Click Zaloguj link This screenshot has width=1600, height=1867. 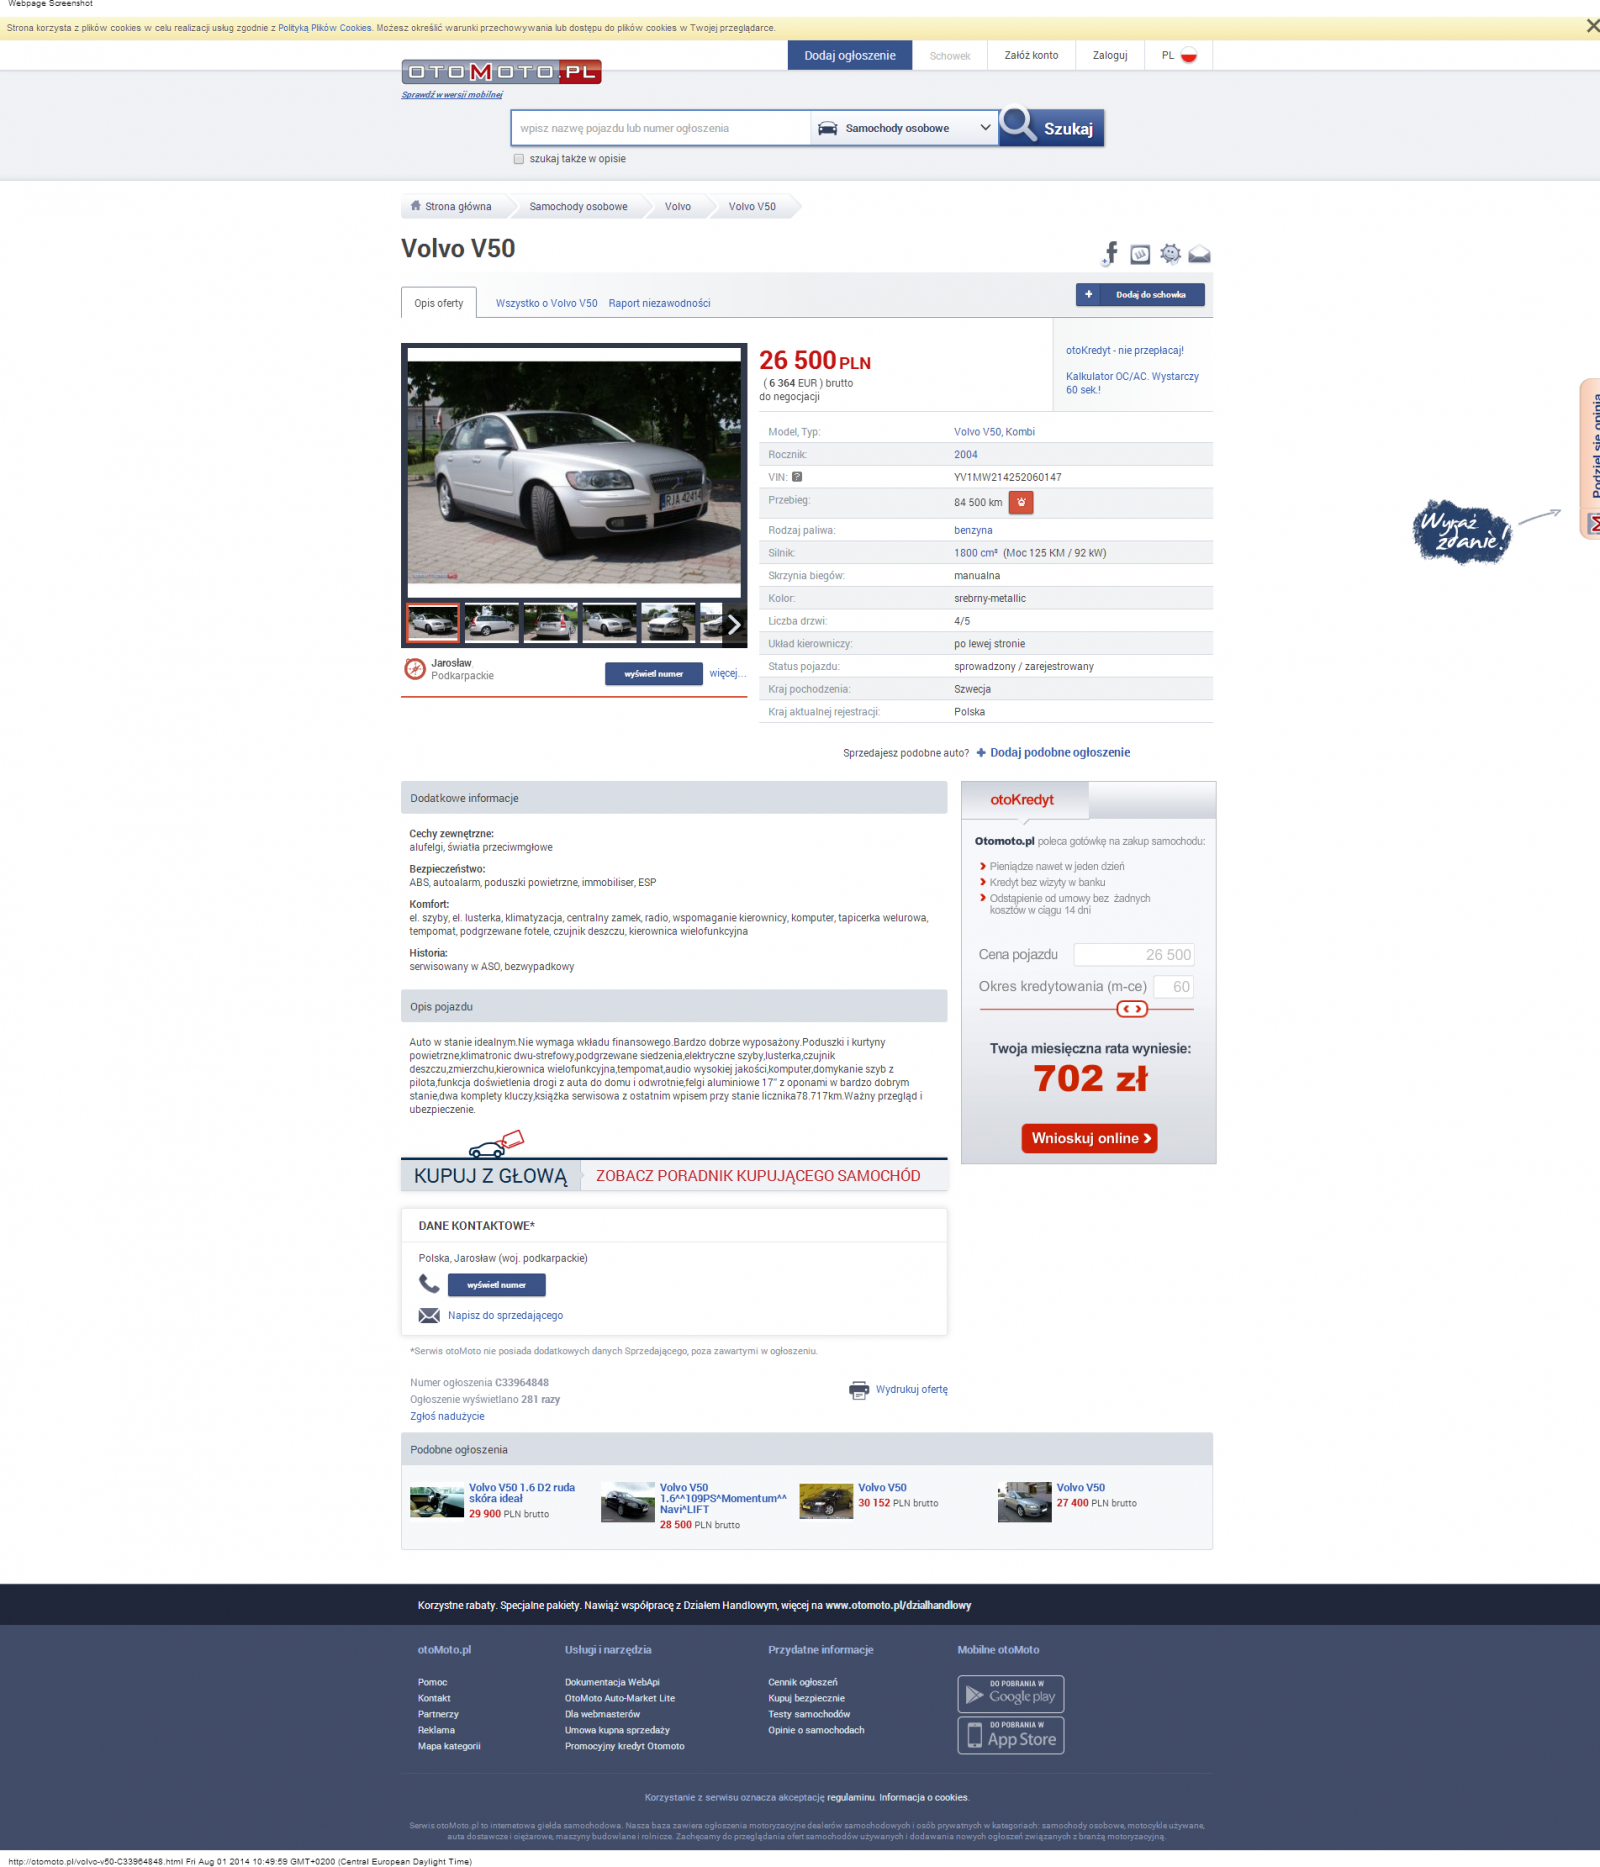pyautogui.click(x=1110, y=56)
